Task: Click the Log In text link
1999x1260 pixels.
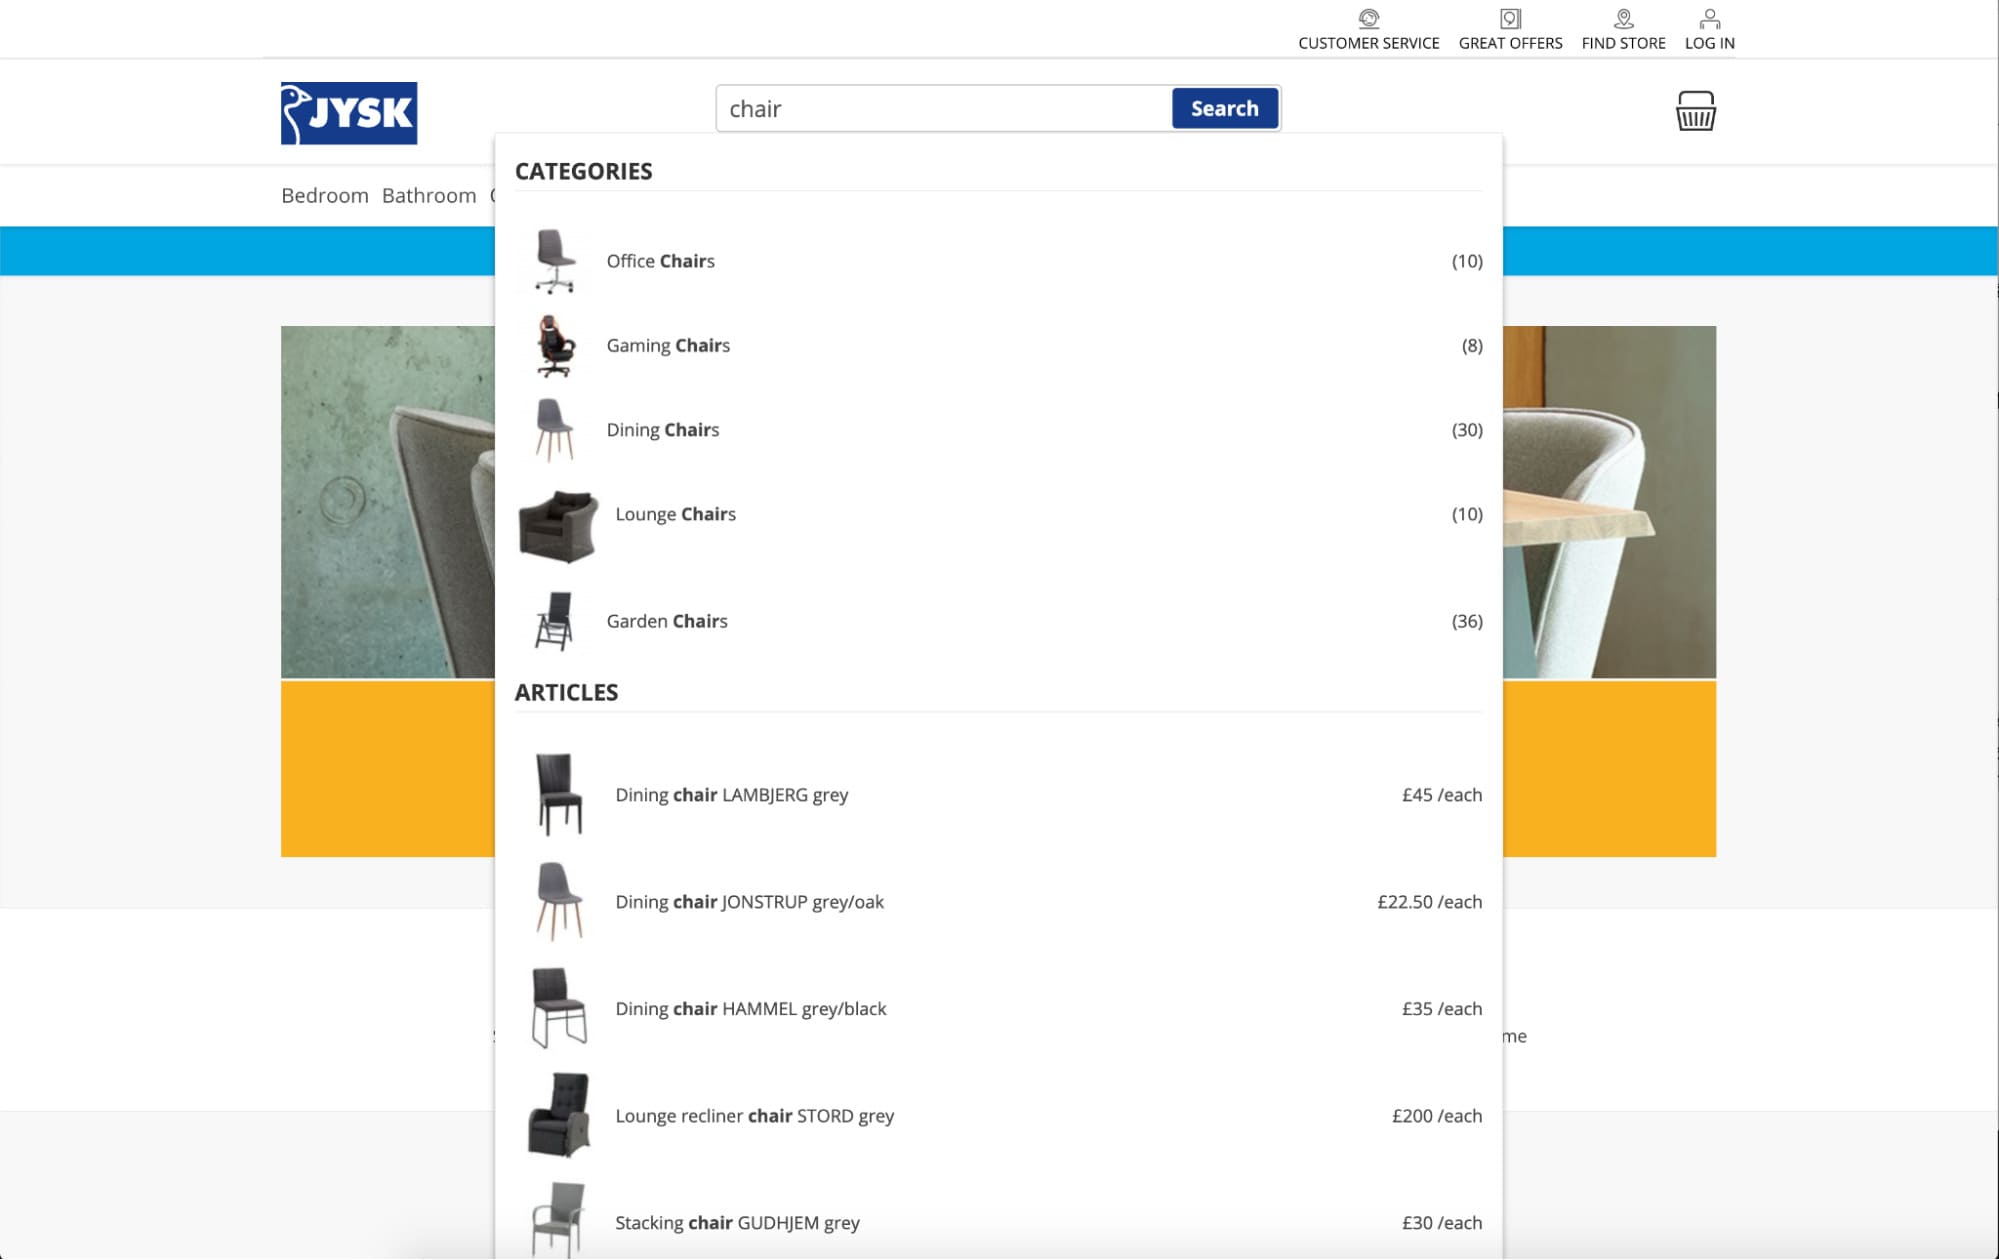Action: point(1709,43)
